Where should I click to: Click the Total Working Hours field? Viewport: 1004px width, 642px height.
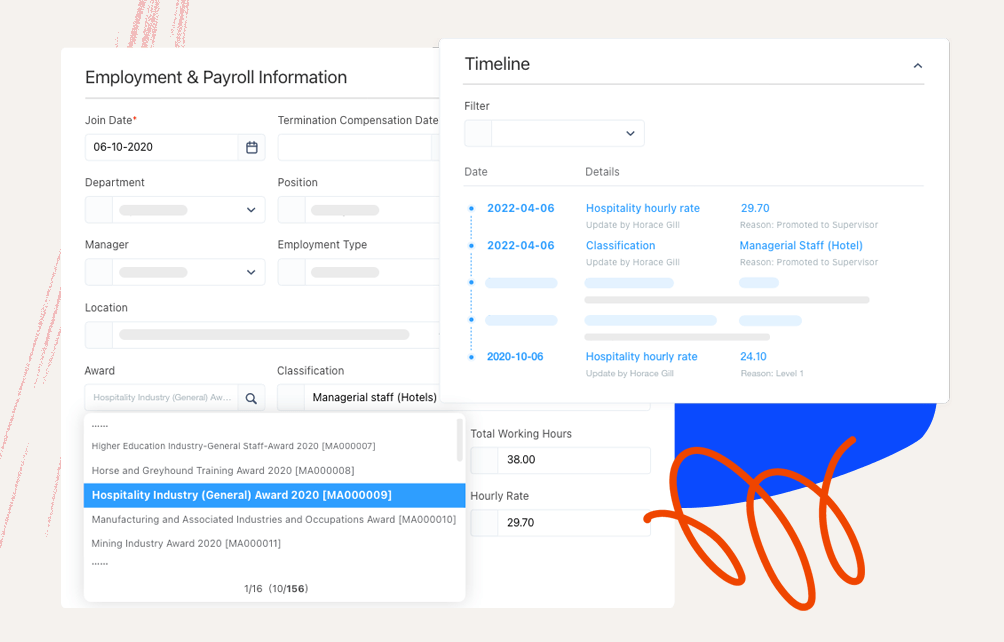[x=560, y=460]
